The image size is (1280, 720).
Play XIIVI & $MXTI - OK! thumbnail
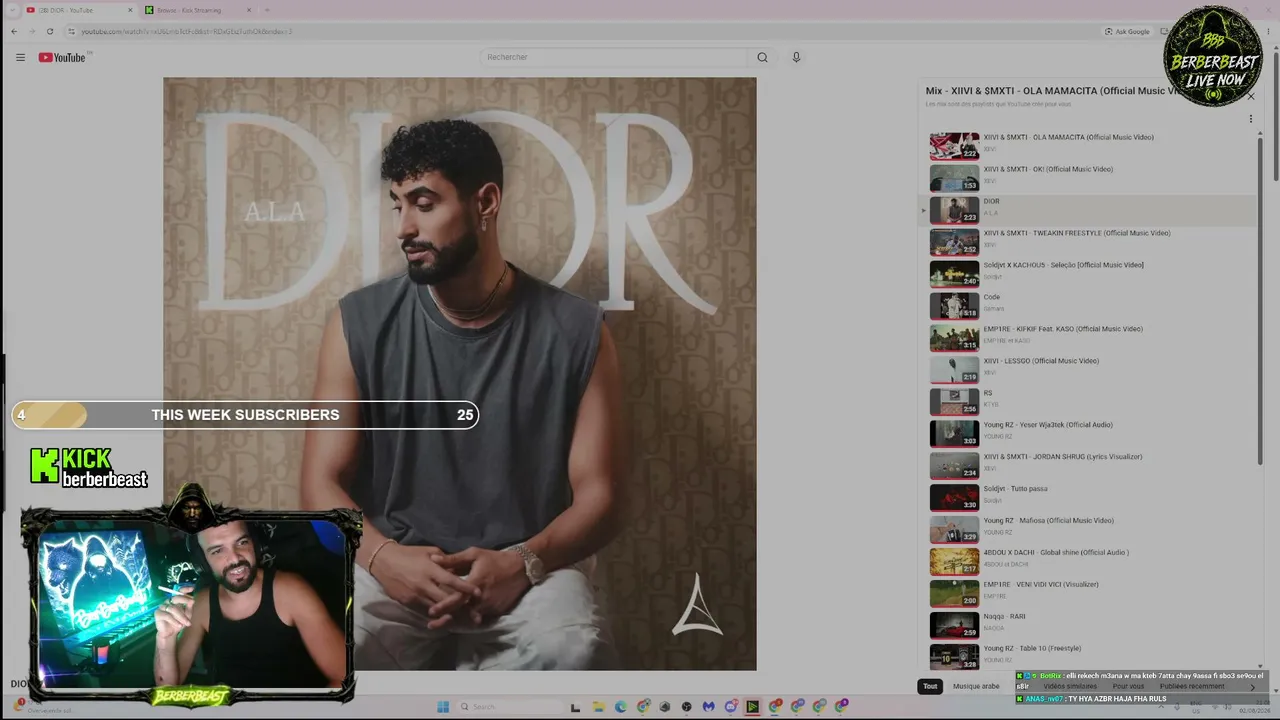(x=954, y=178)
